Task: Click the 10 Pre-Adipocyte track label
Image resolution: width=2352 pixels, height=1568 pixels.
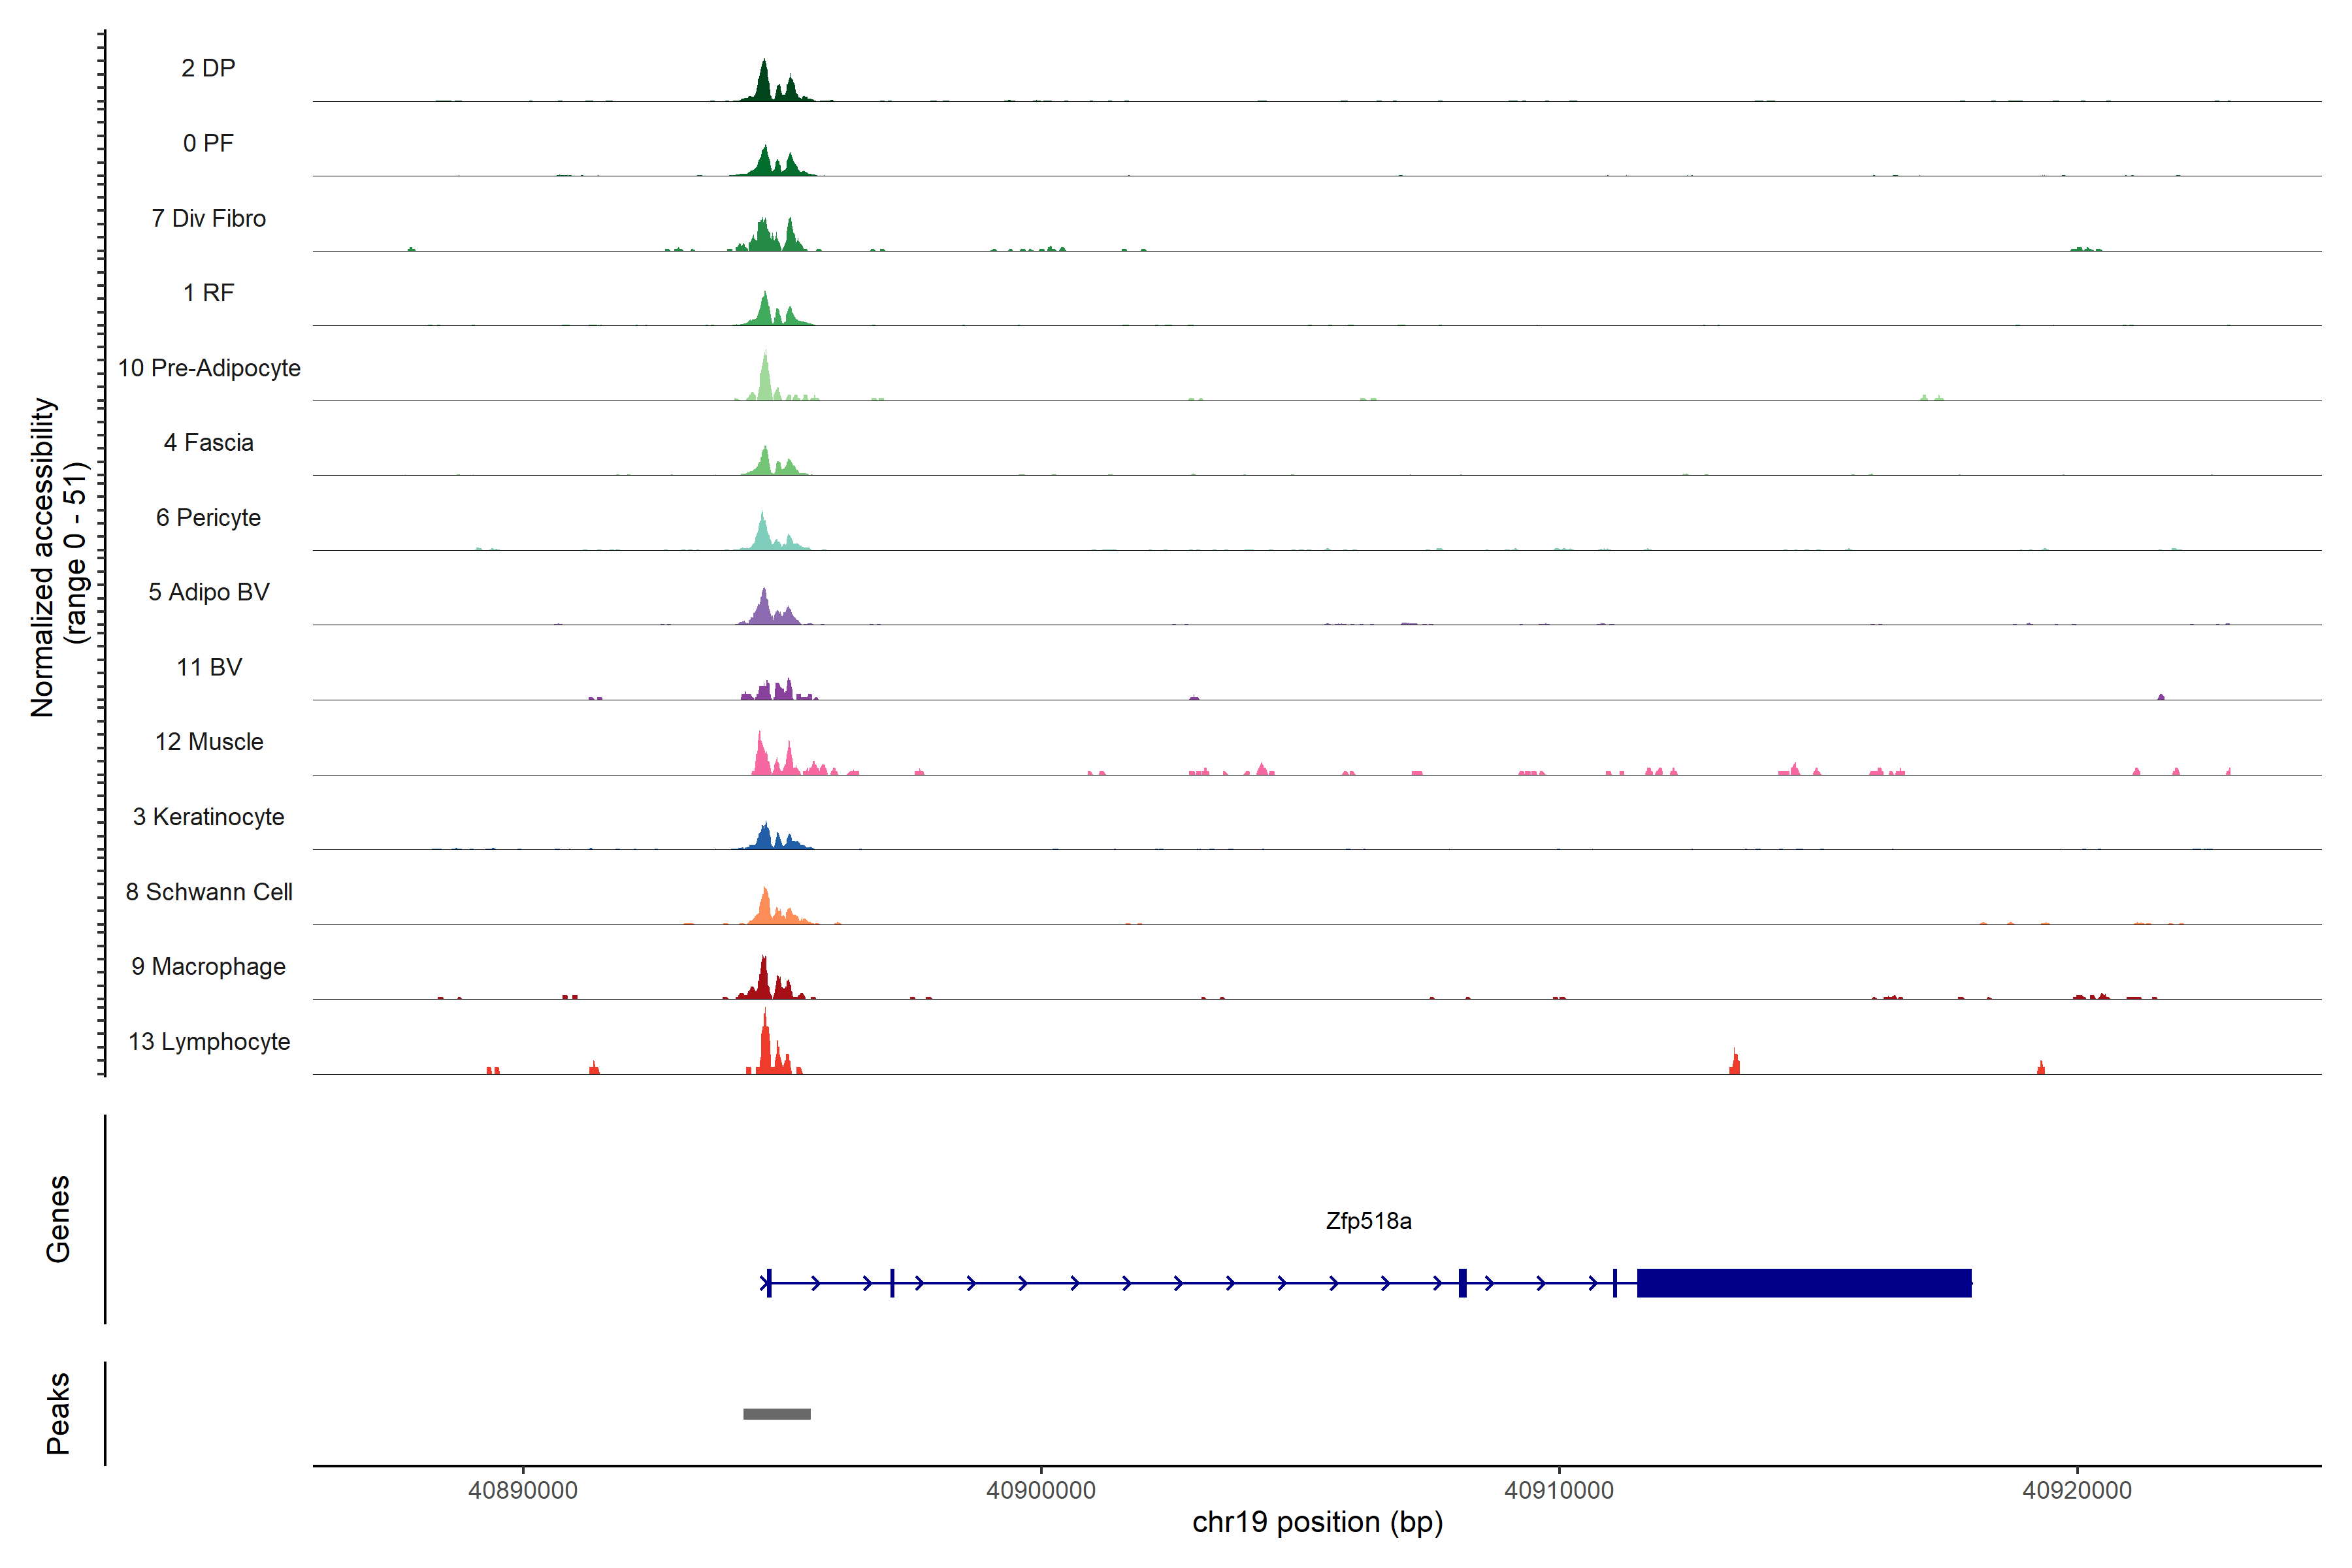Action: pyautogui.click(x=209, y=368)
